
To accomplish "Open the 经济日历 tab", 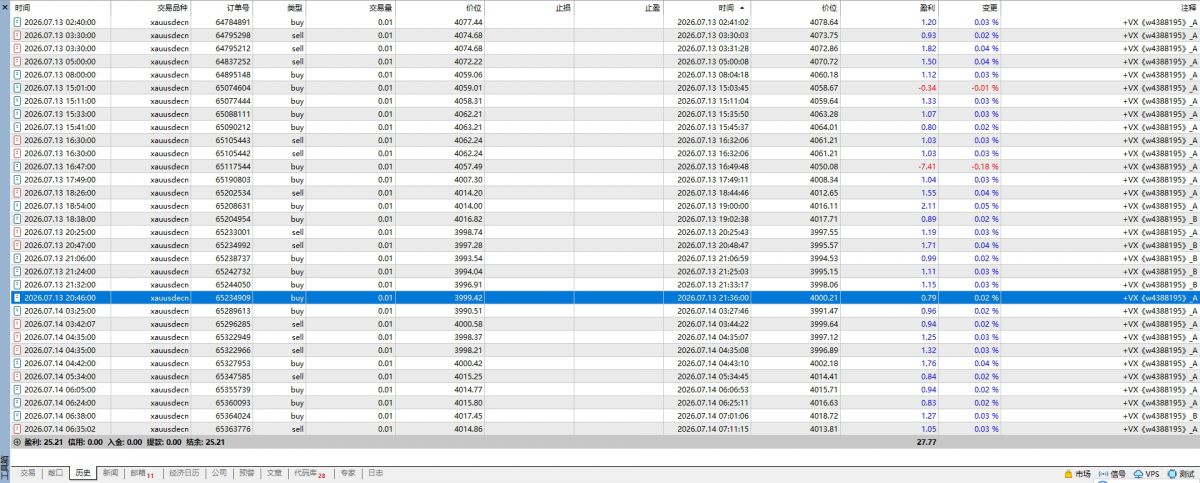I will (x=184, y=473).
